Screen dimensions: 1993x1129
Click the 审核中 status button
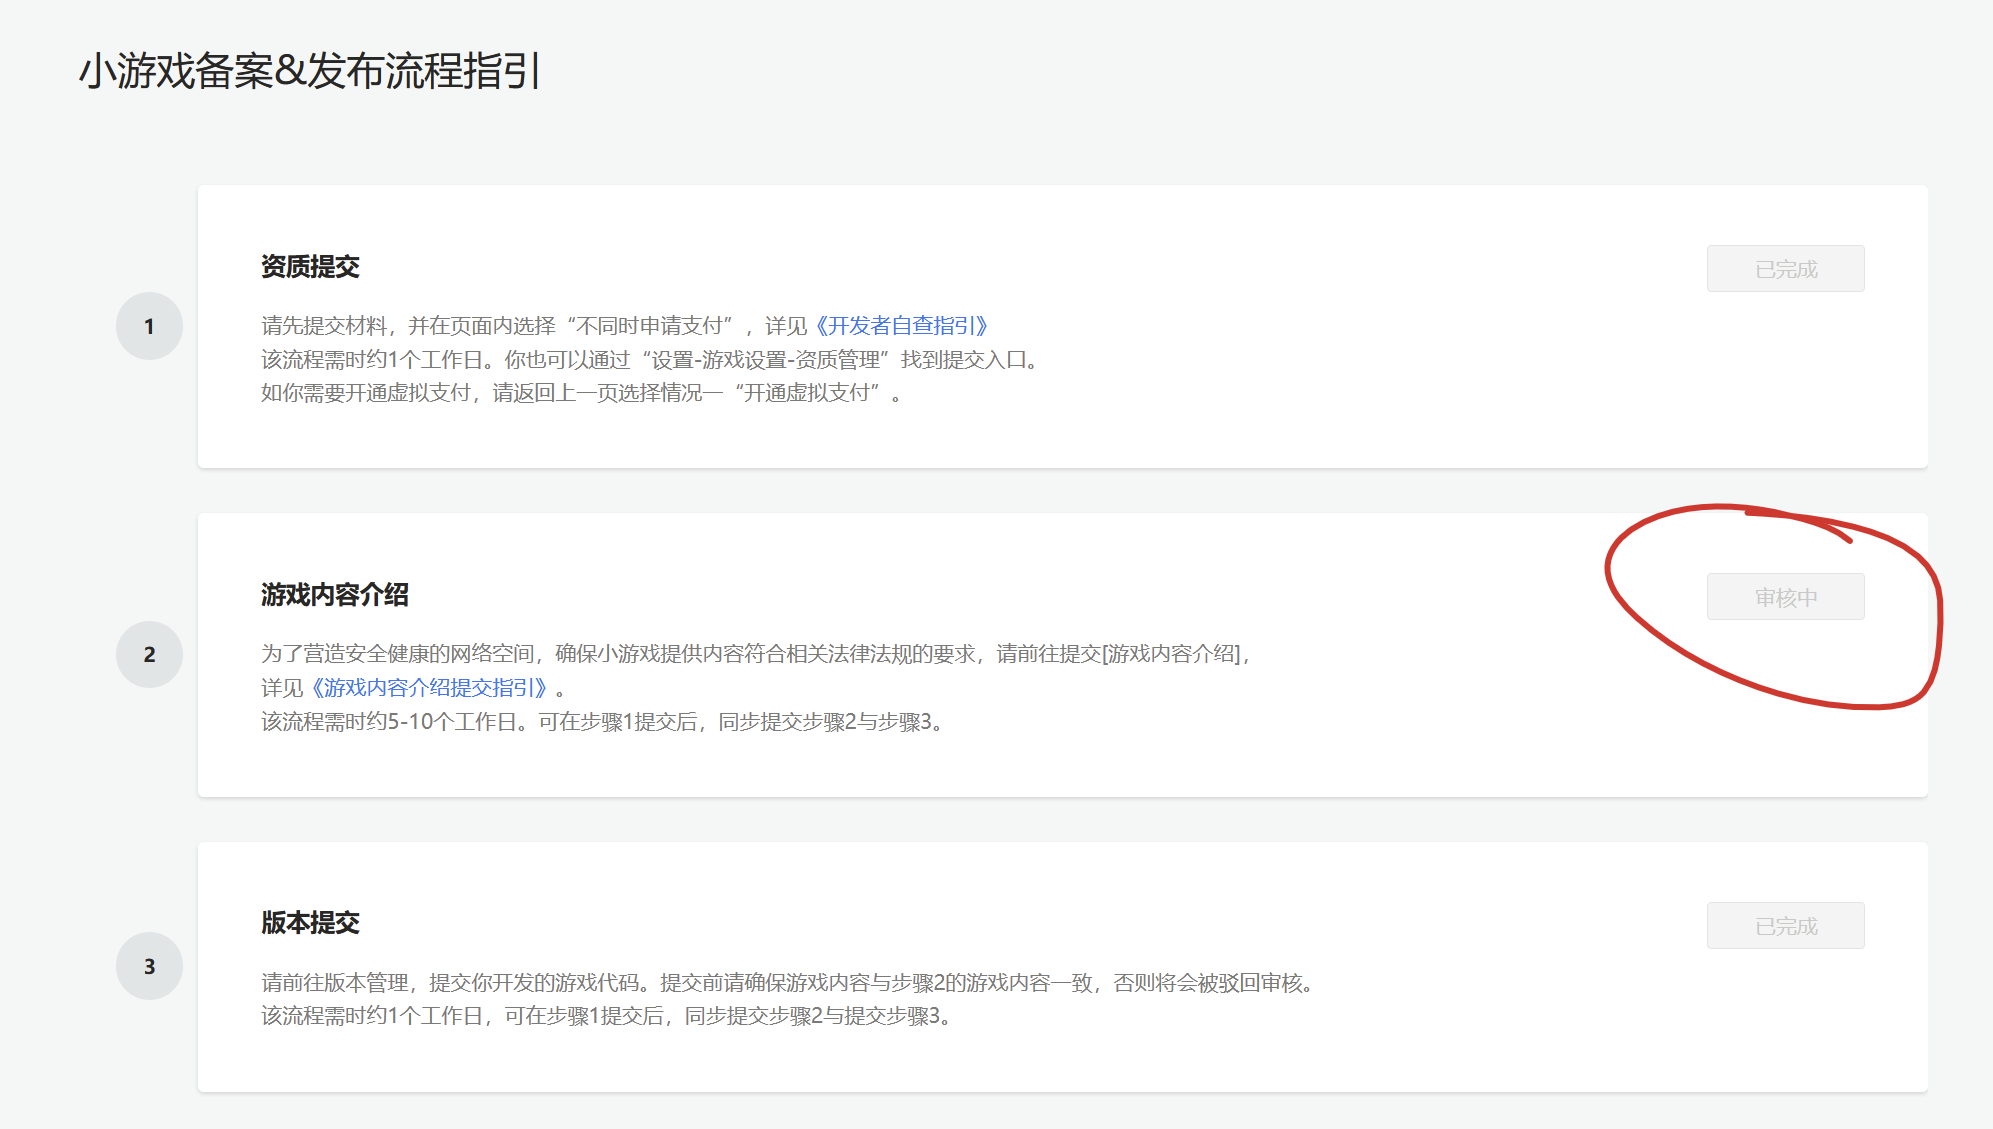coord(1785,597)
